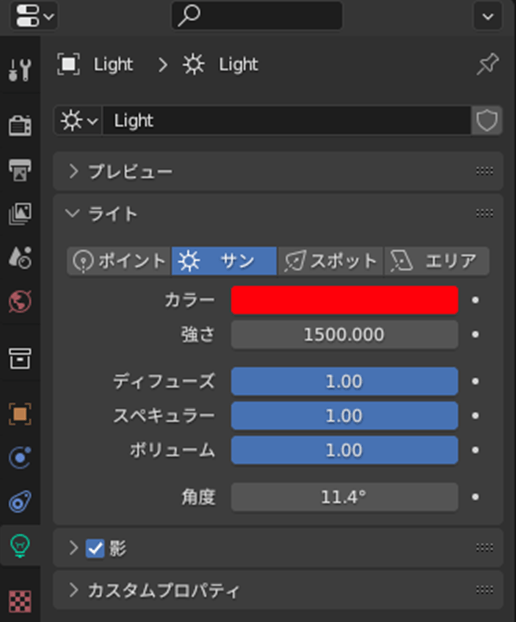
Task: Toggle the pin icon in header
Action: click(487, 64)
